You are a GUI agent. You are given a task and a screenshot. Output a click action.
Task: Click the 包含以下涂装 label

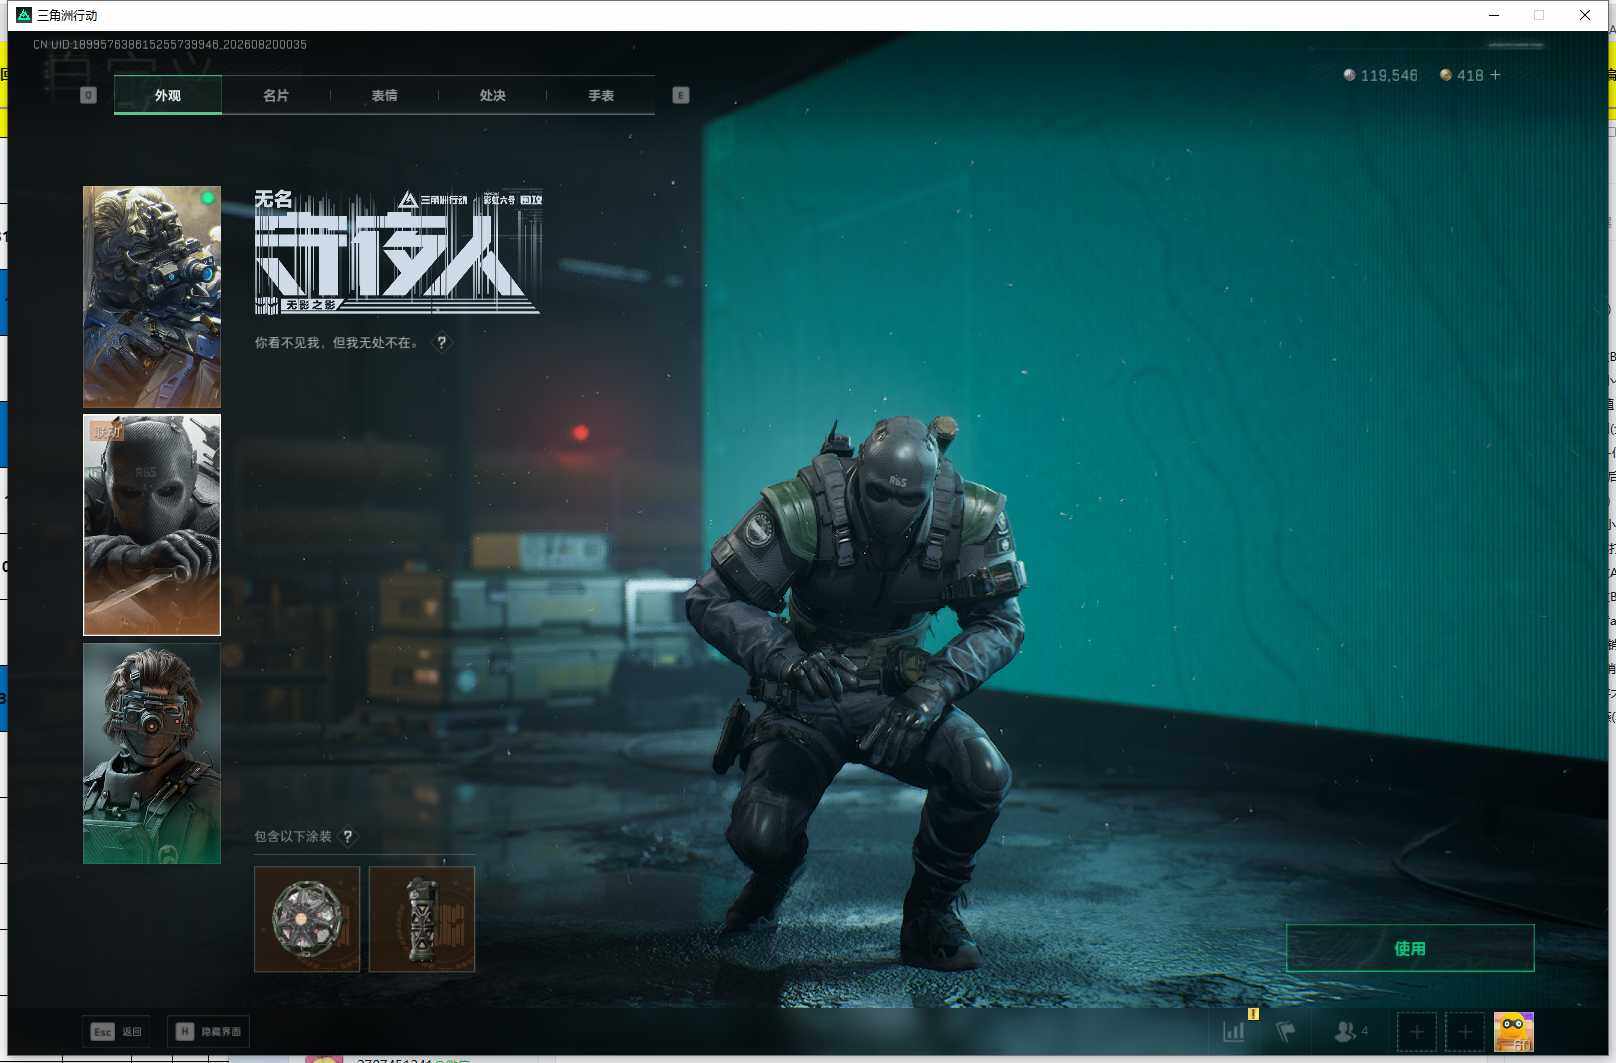coord(293,836)
